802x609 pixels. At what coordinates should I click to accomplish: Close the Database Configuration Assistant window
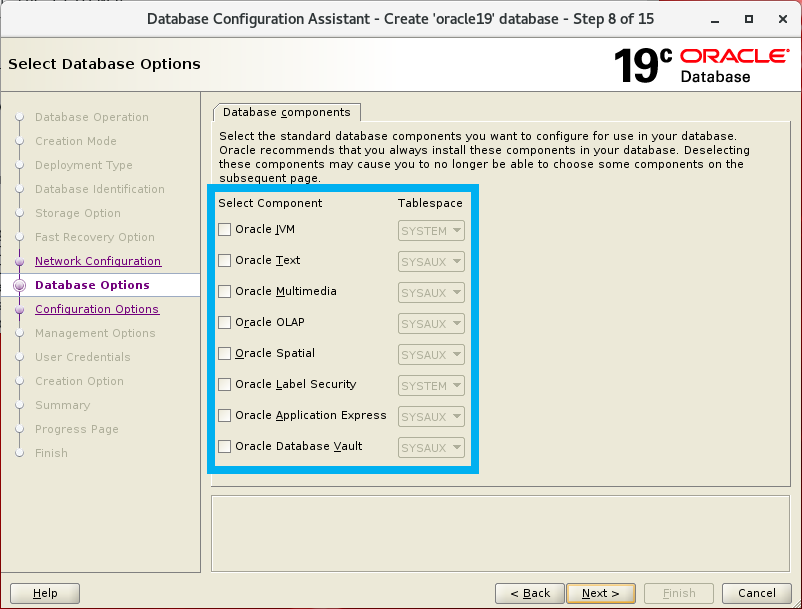(x=783, y=19)
